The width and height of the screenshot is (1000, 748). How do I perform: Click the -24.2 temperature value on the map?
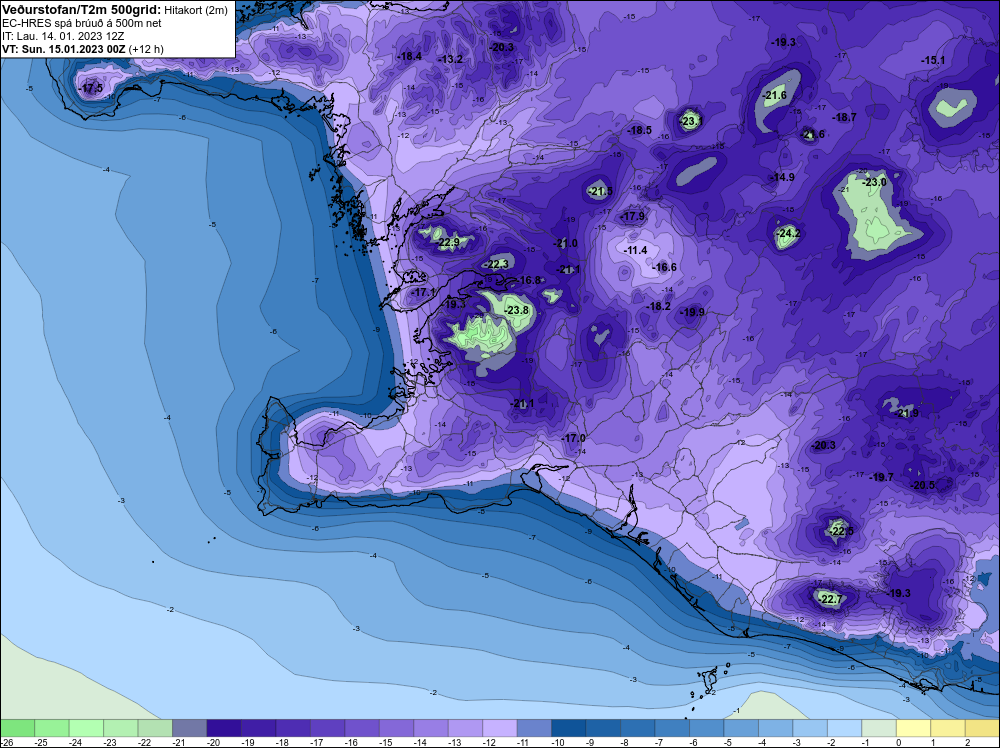coord(789,233)
